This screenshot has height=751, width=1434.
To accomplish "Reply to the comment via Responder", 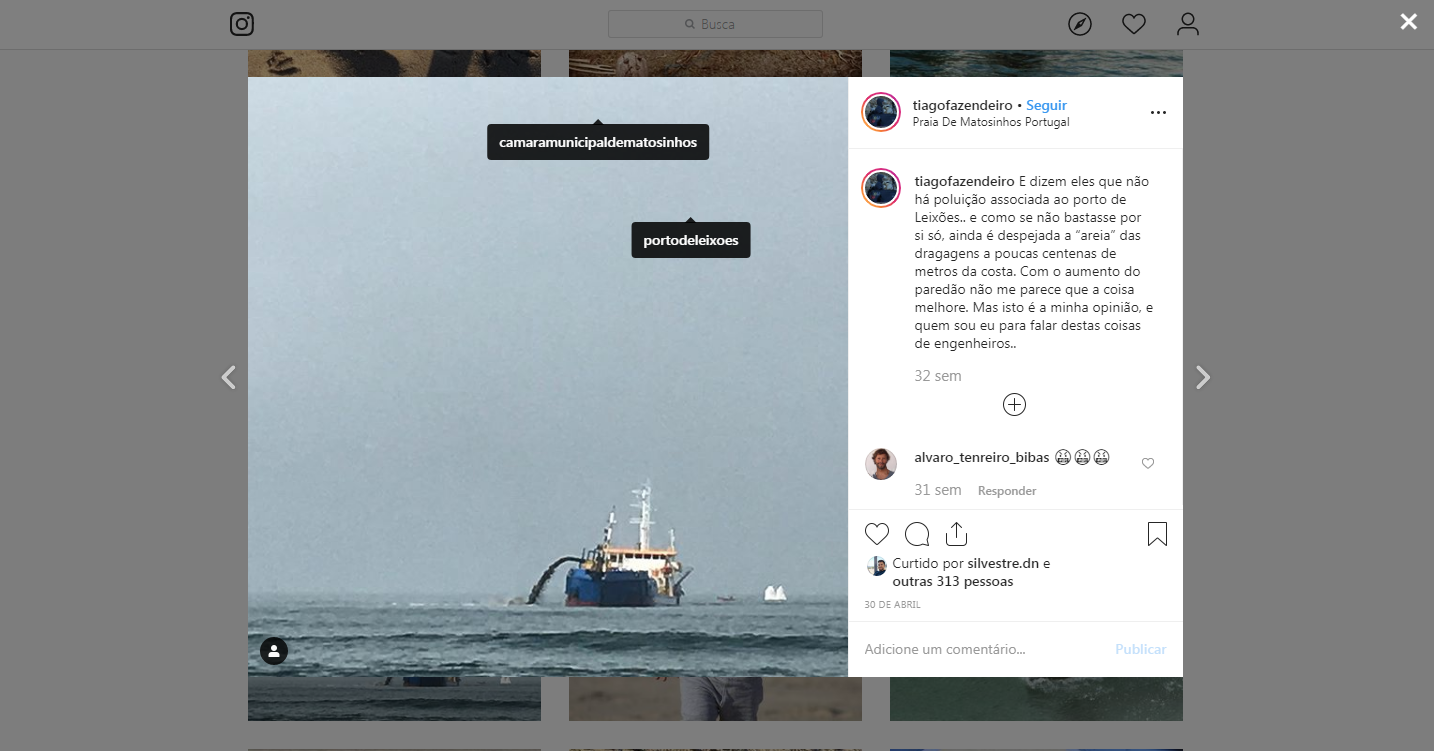I will [x=1007, y=491].
